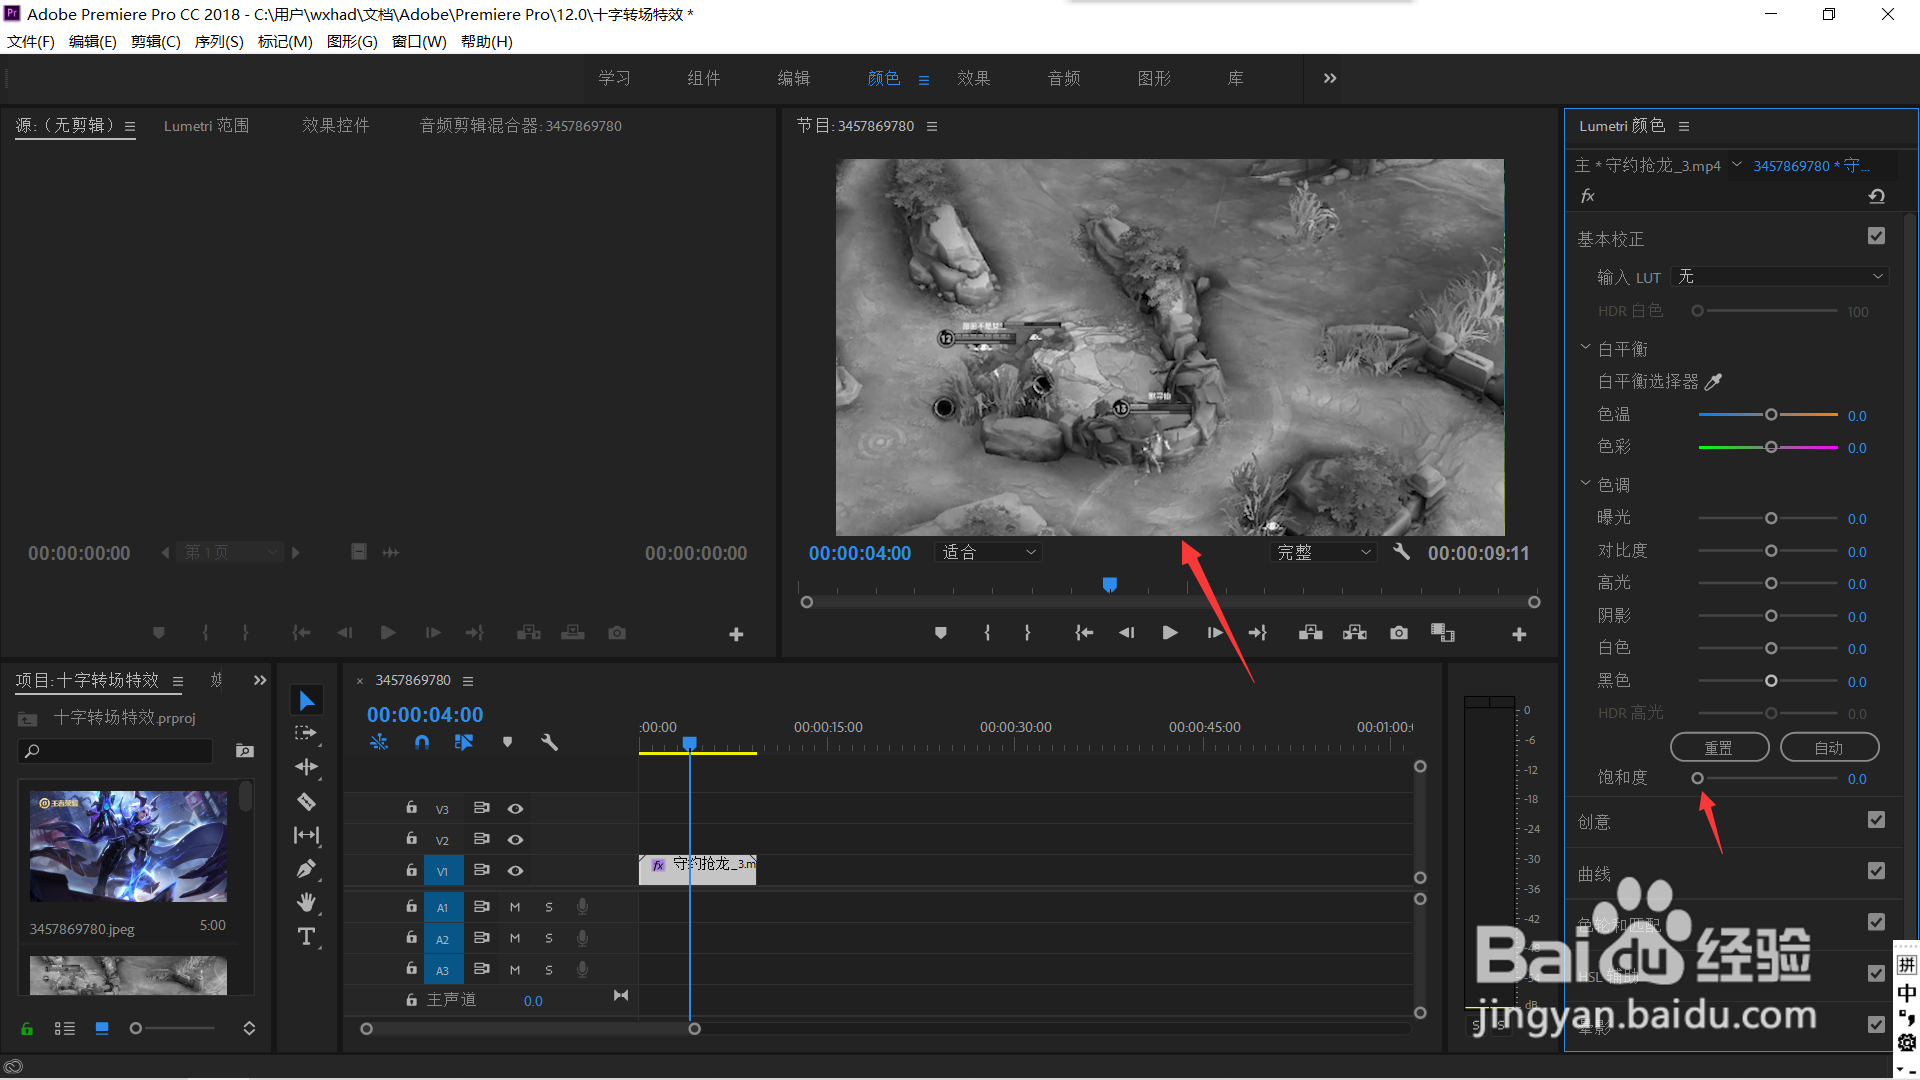The height and width of the screenshot is (1080, 1920).
Task: Open the Lumetri Scopes tab
Action: tap(206, 125)
